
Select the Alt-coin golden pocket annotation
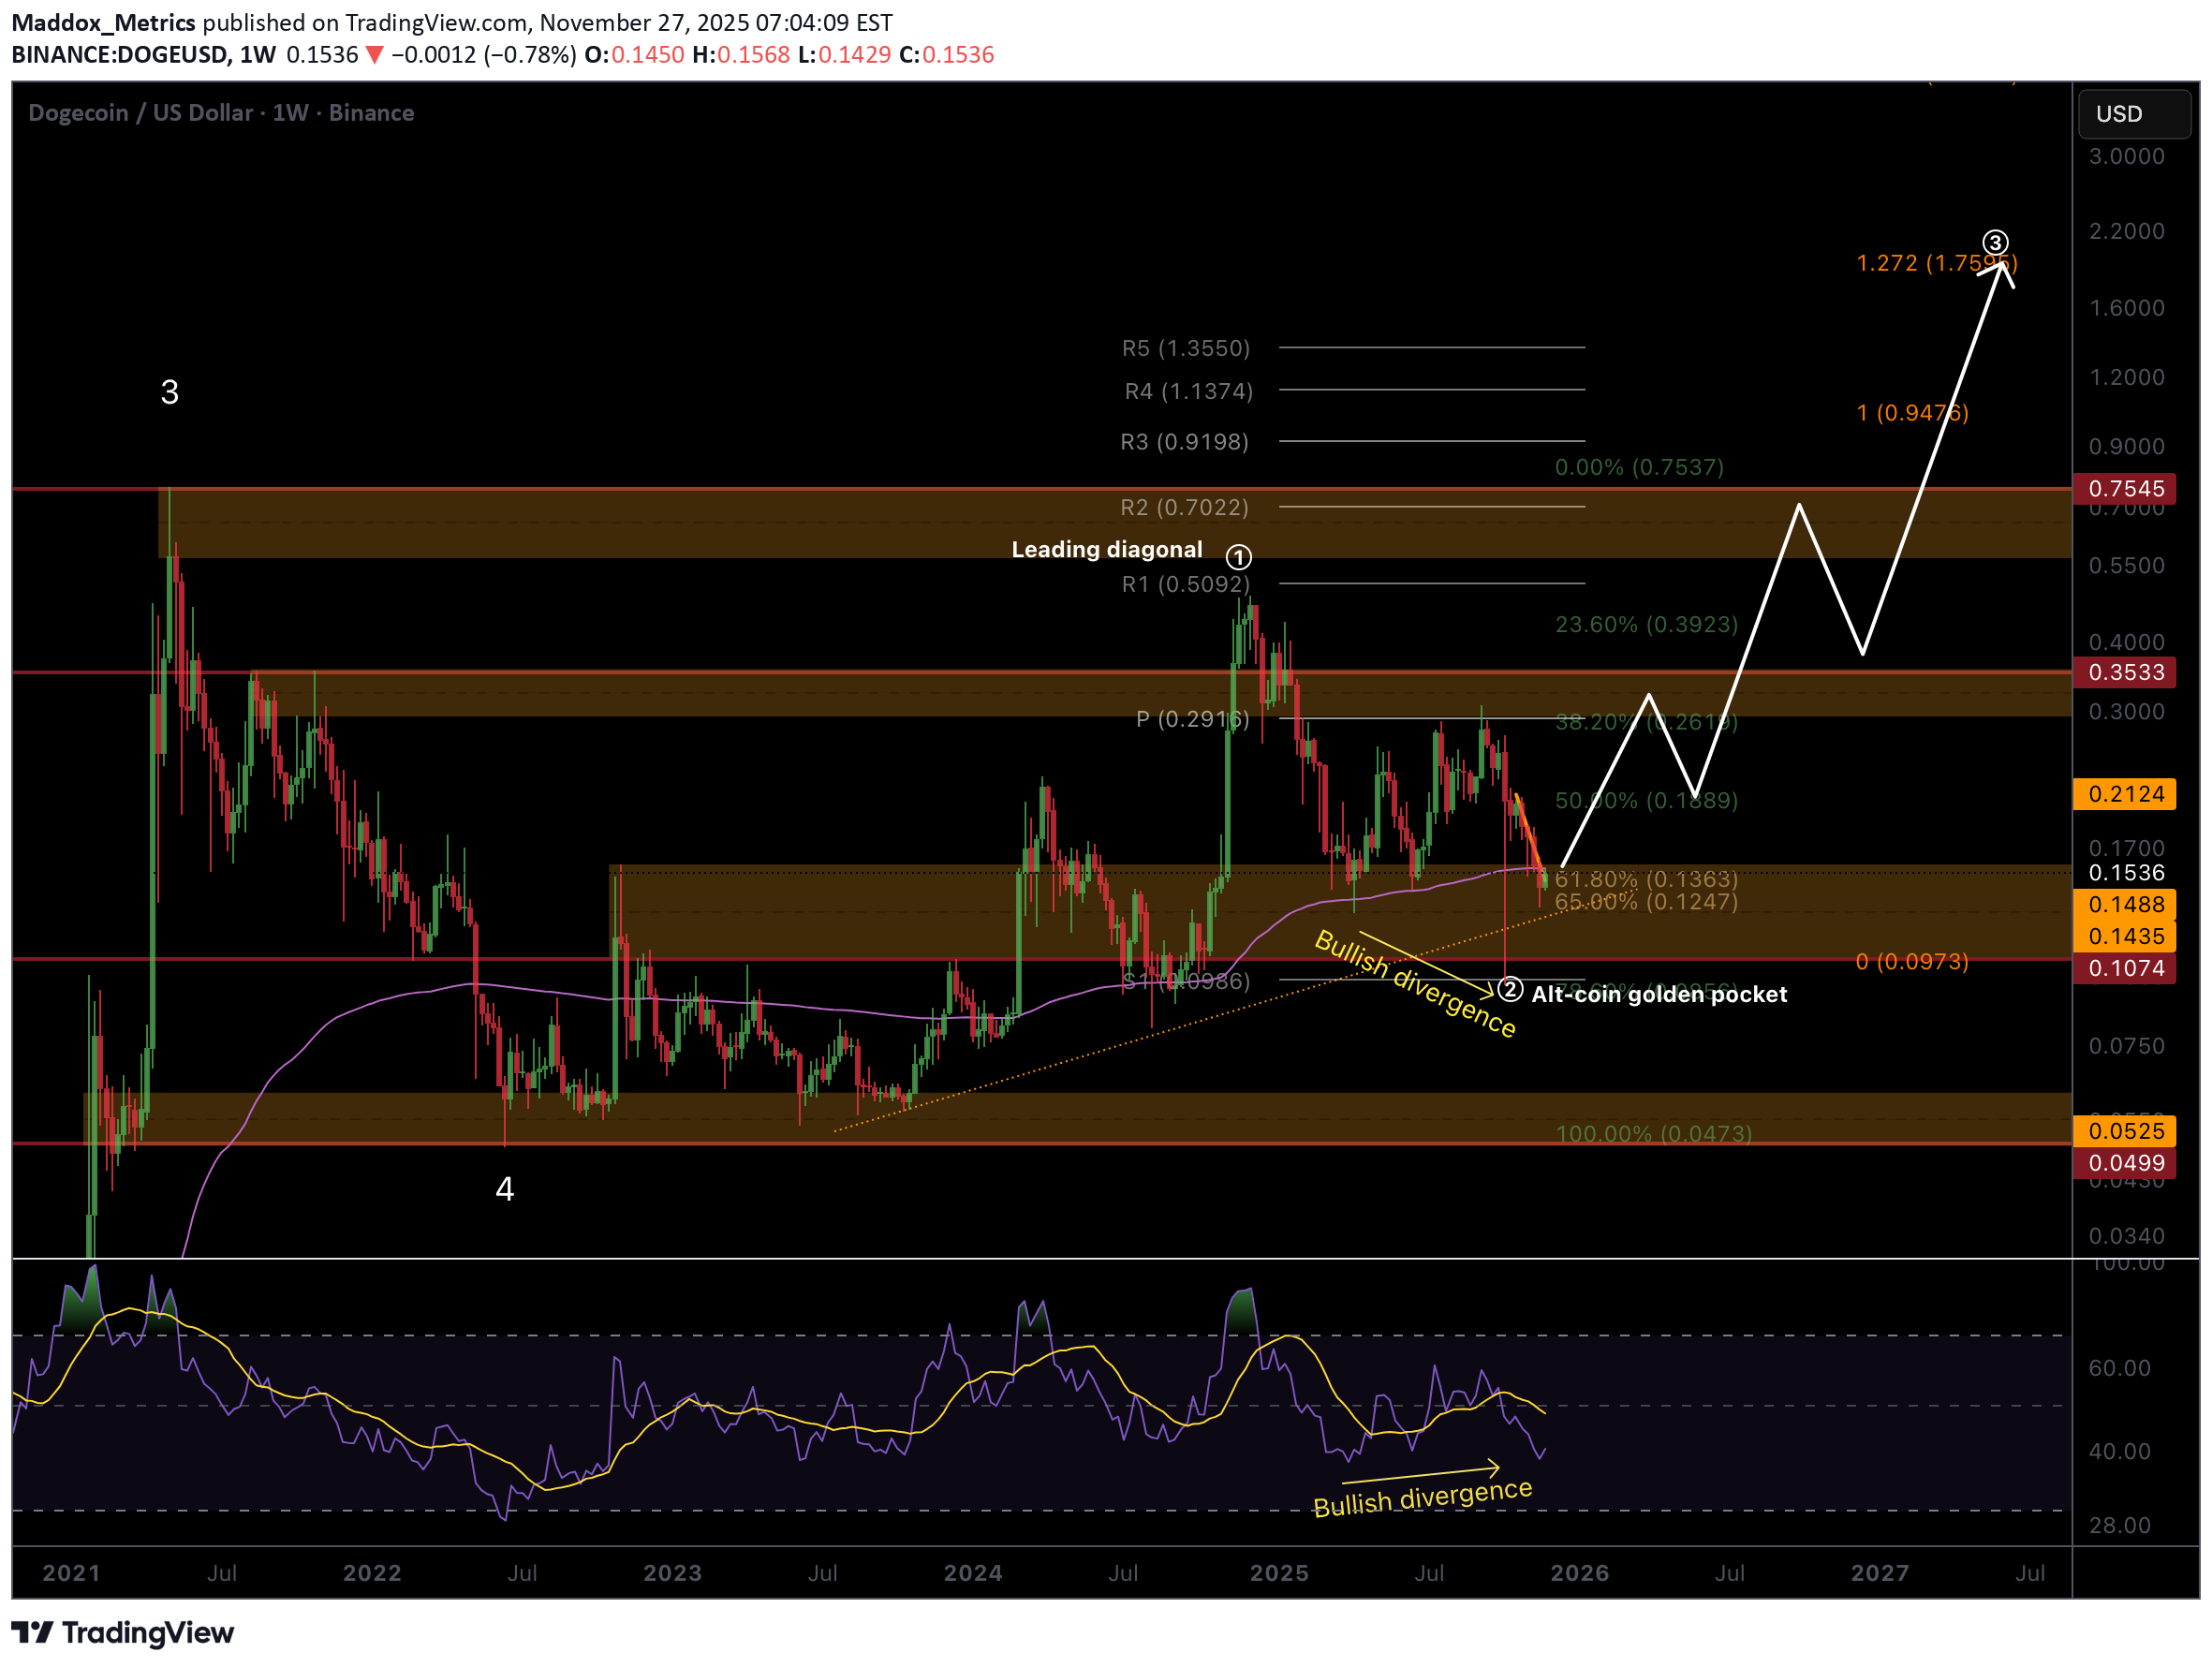1658,994
